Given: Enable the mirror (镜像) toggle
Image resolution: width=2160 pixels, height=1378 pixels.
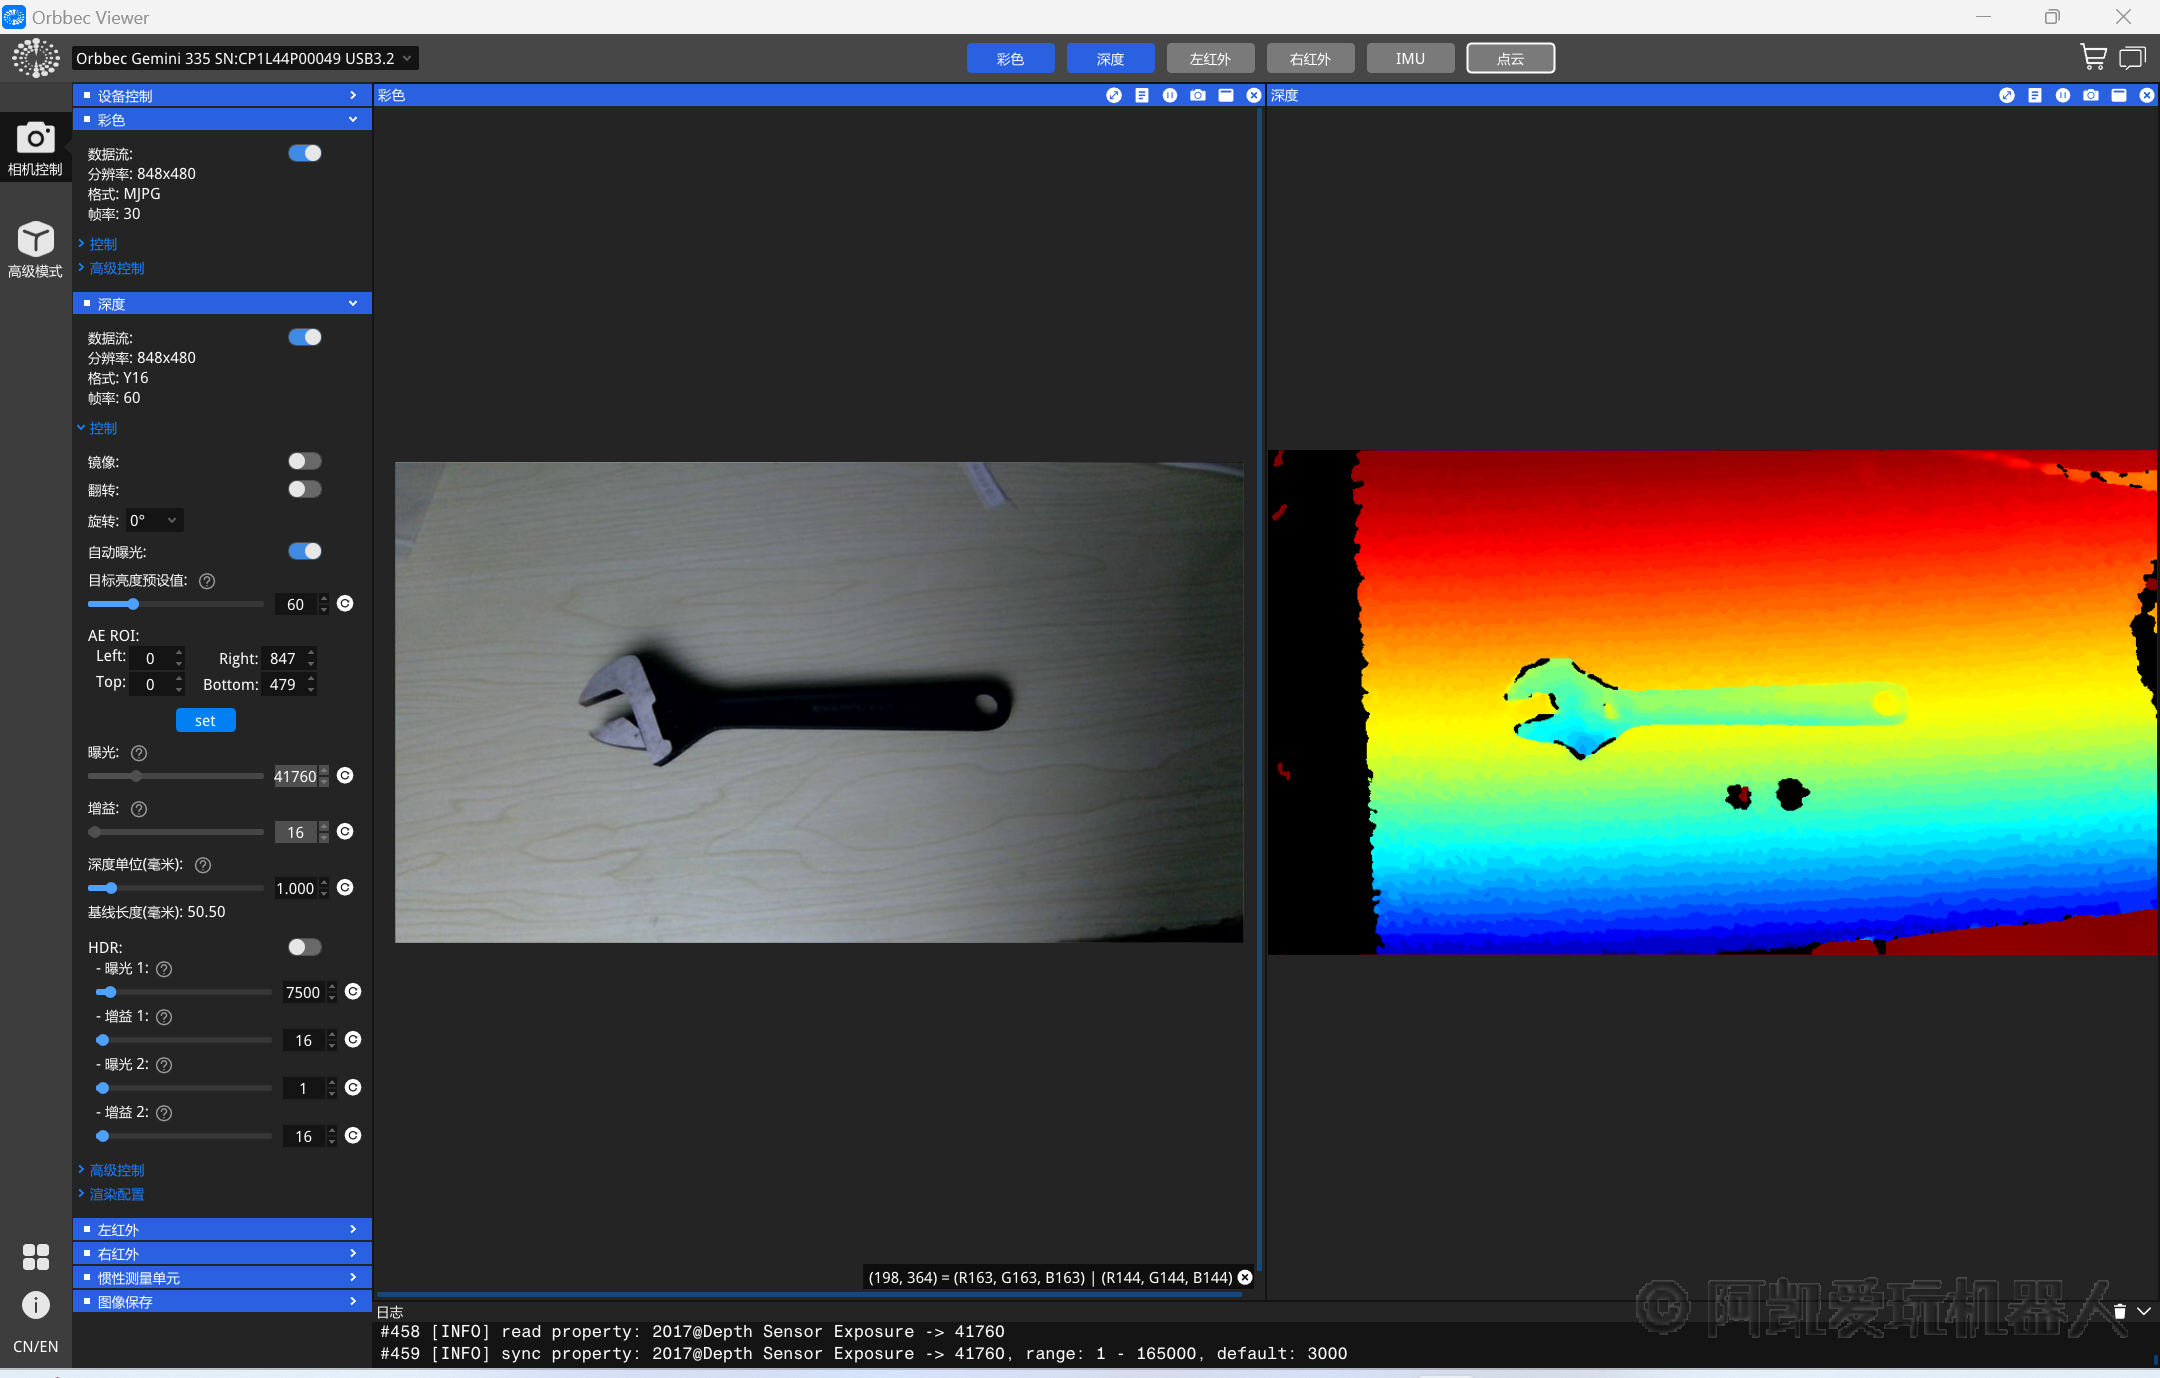Looking at the screenshot, I should click(304, 461).
